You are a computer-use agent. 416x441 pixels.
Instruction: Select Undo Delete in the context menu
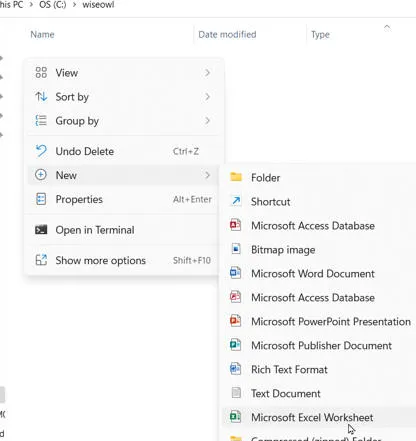tap(123, 151)
